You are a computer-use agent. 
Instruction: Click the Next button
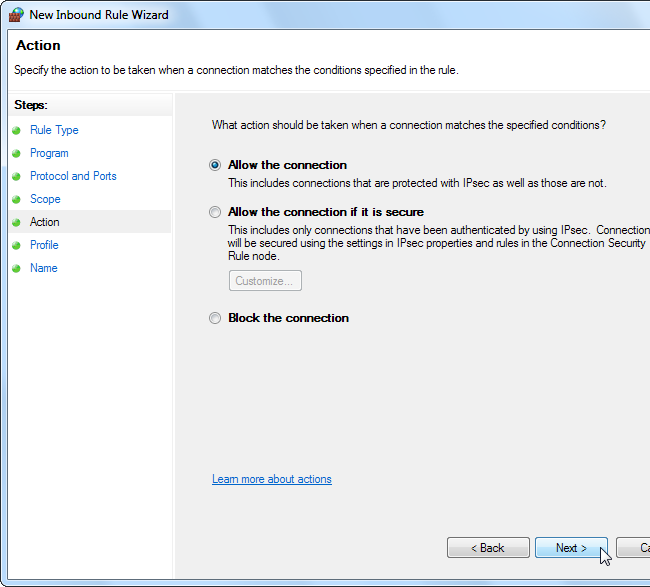(x=571, y=548)
